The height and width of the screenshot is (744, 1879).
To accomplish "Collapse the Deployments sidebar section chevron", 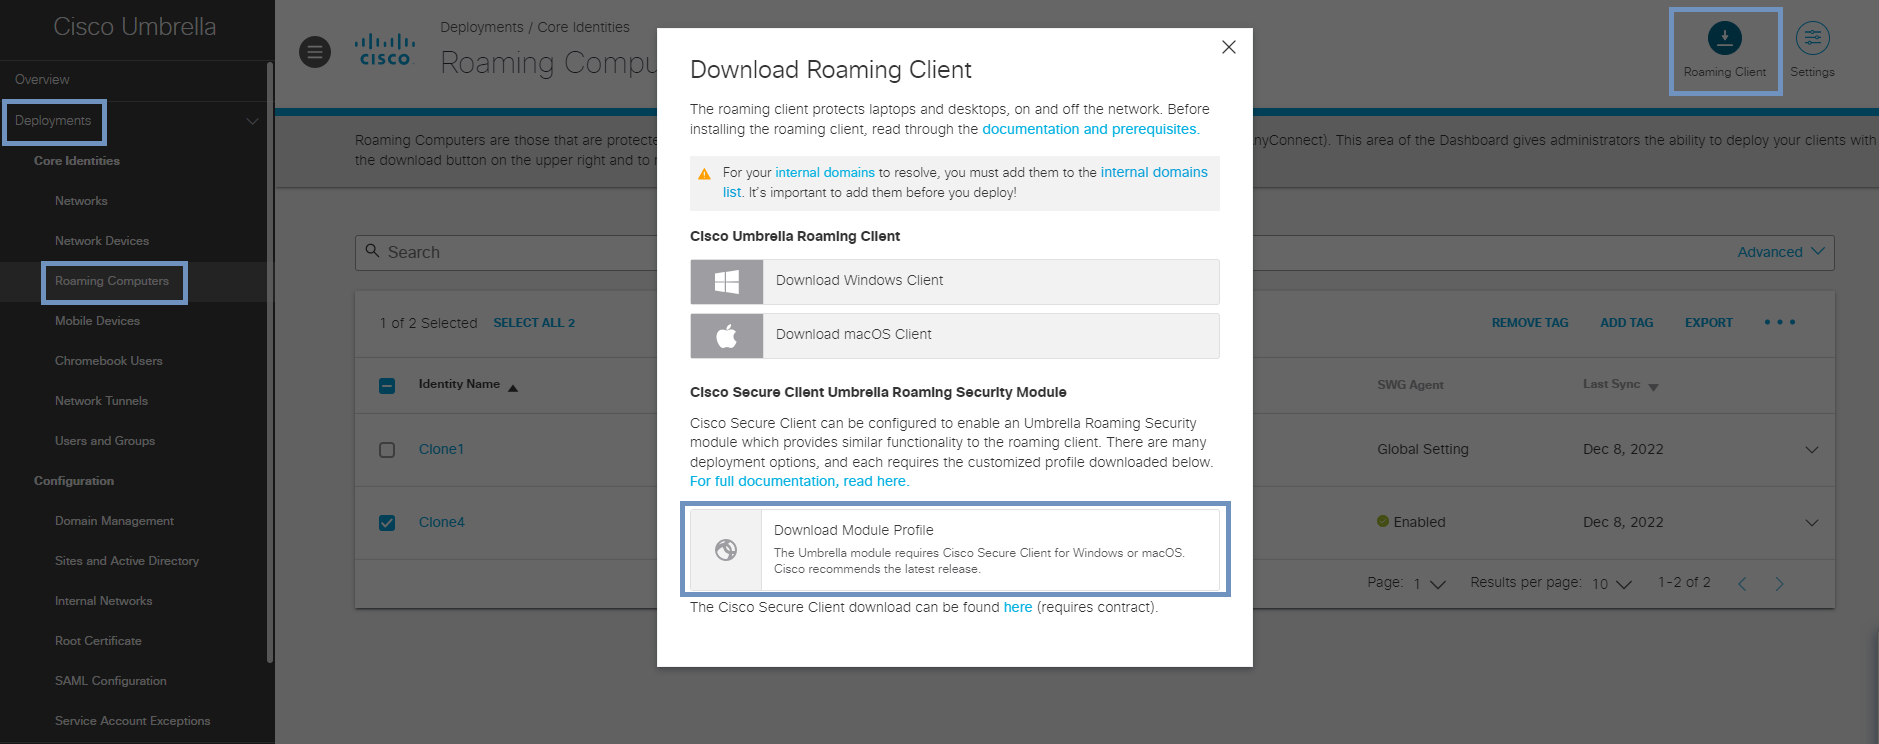I will click(x=252, y=121).
